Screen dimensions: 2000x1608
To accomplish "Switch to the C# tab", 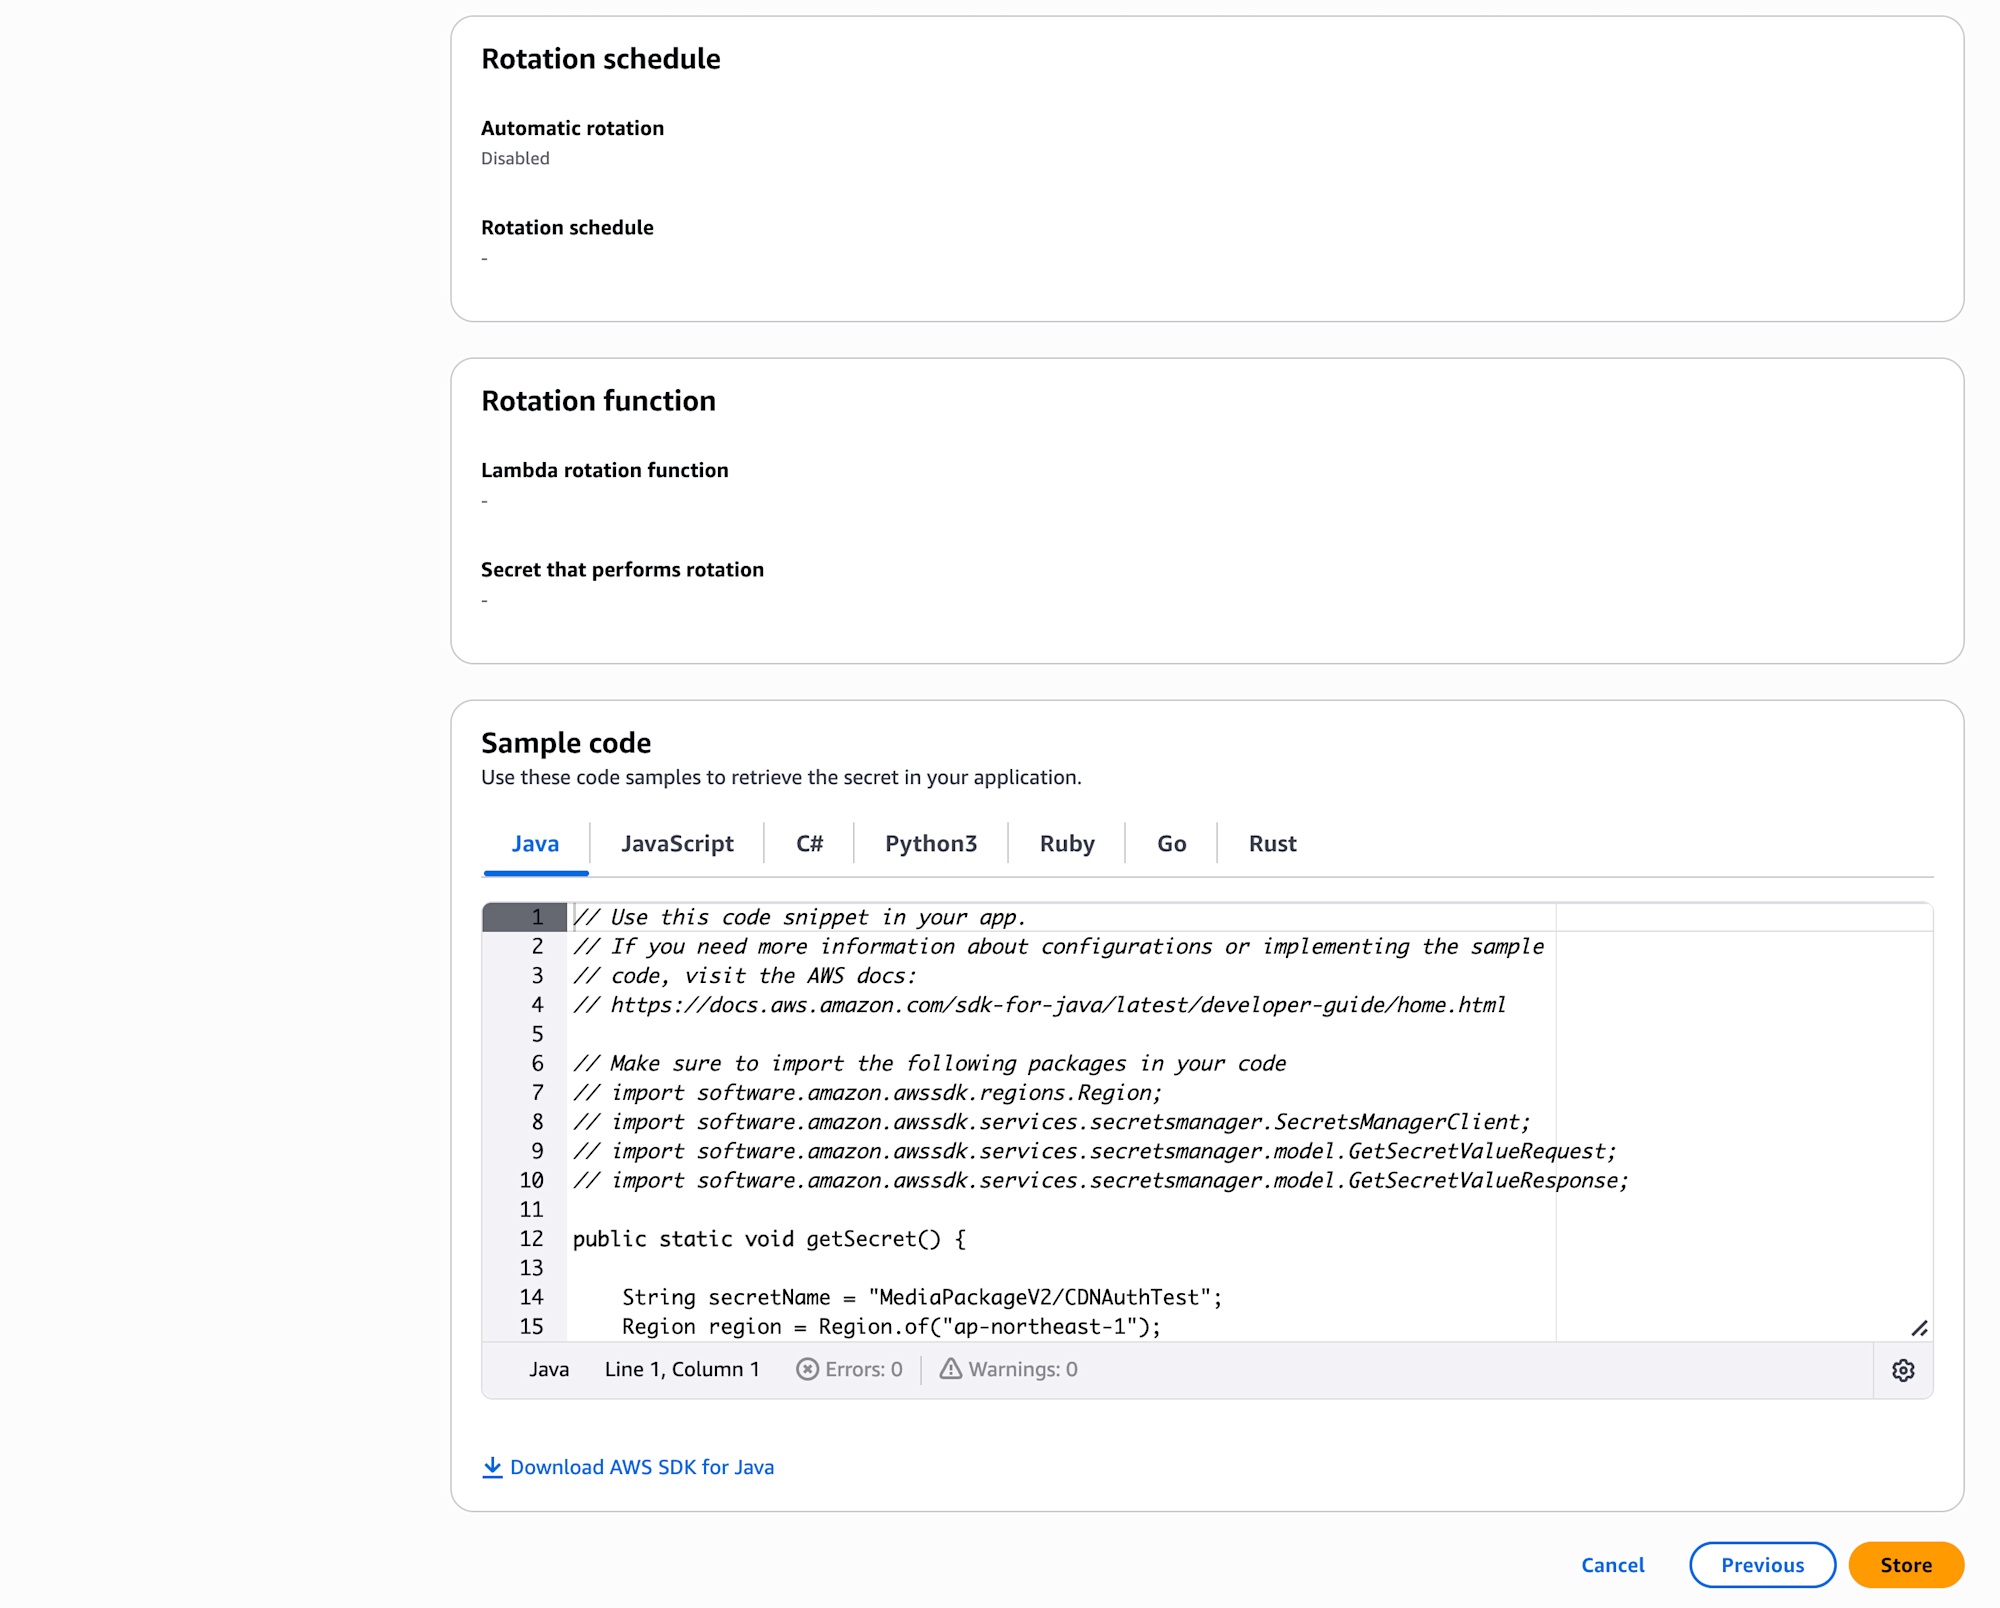I will (x=809, y=843).
